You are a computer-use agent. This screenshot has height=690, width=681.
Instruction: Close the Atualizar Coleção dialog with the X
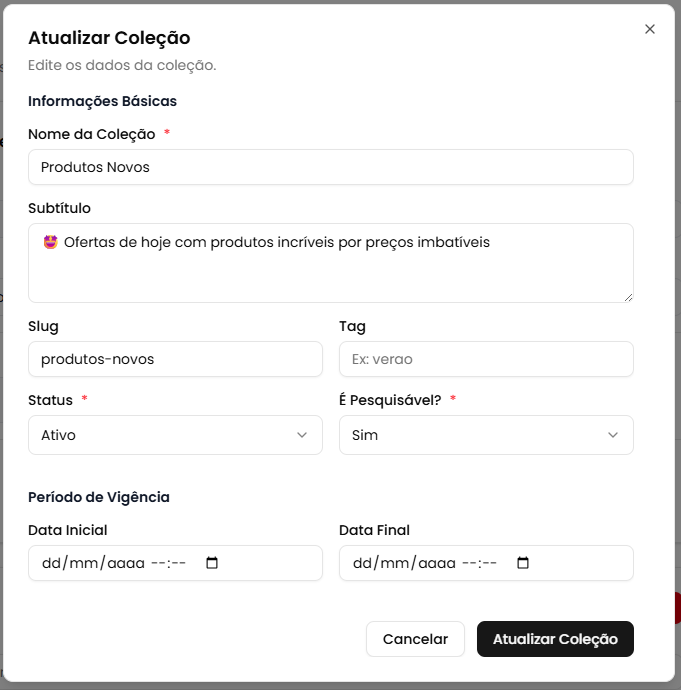click(650, 29)
